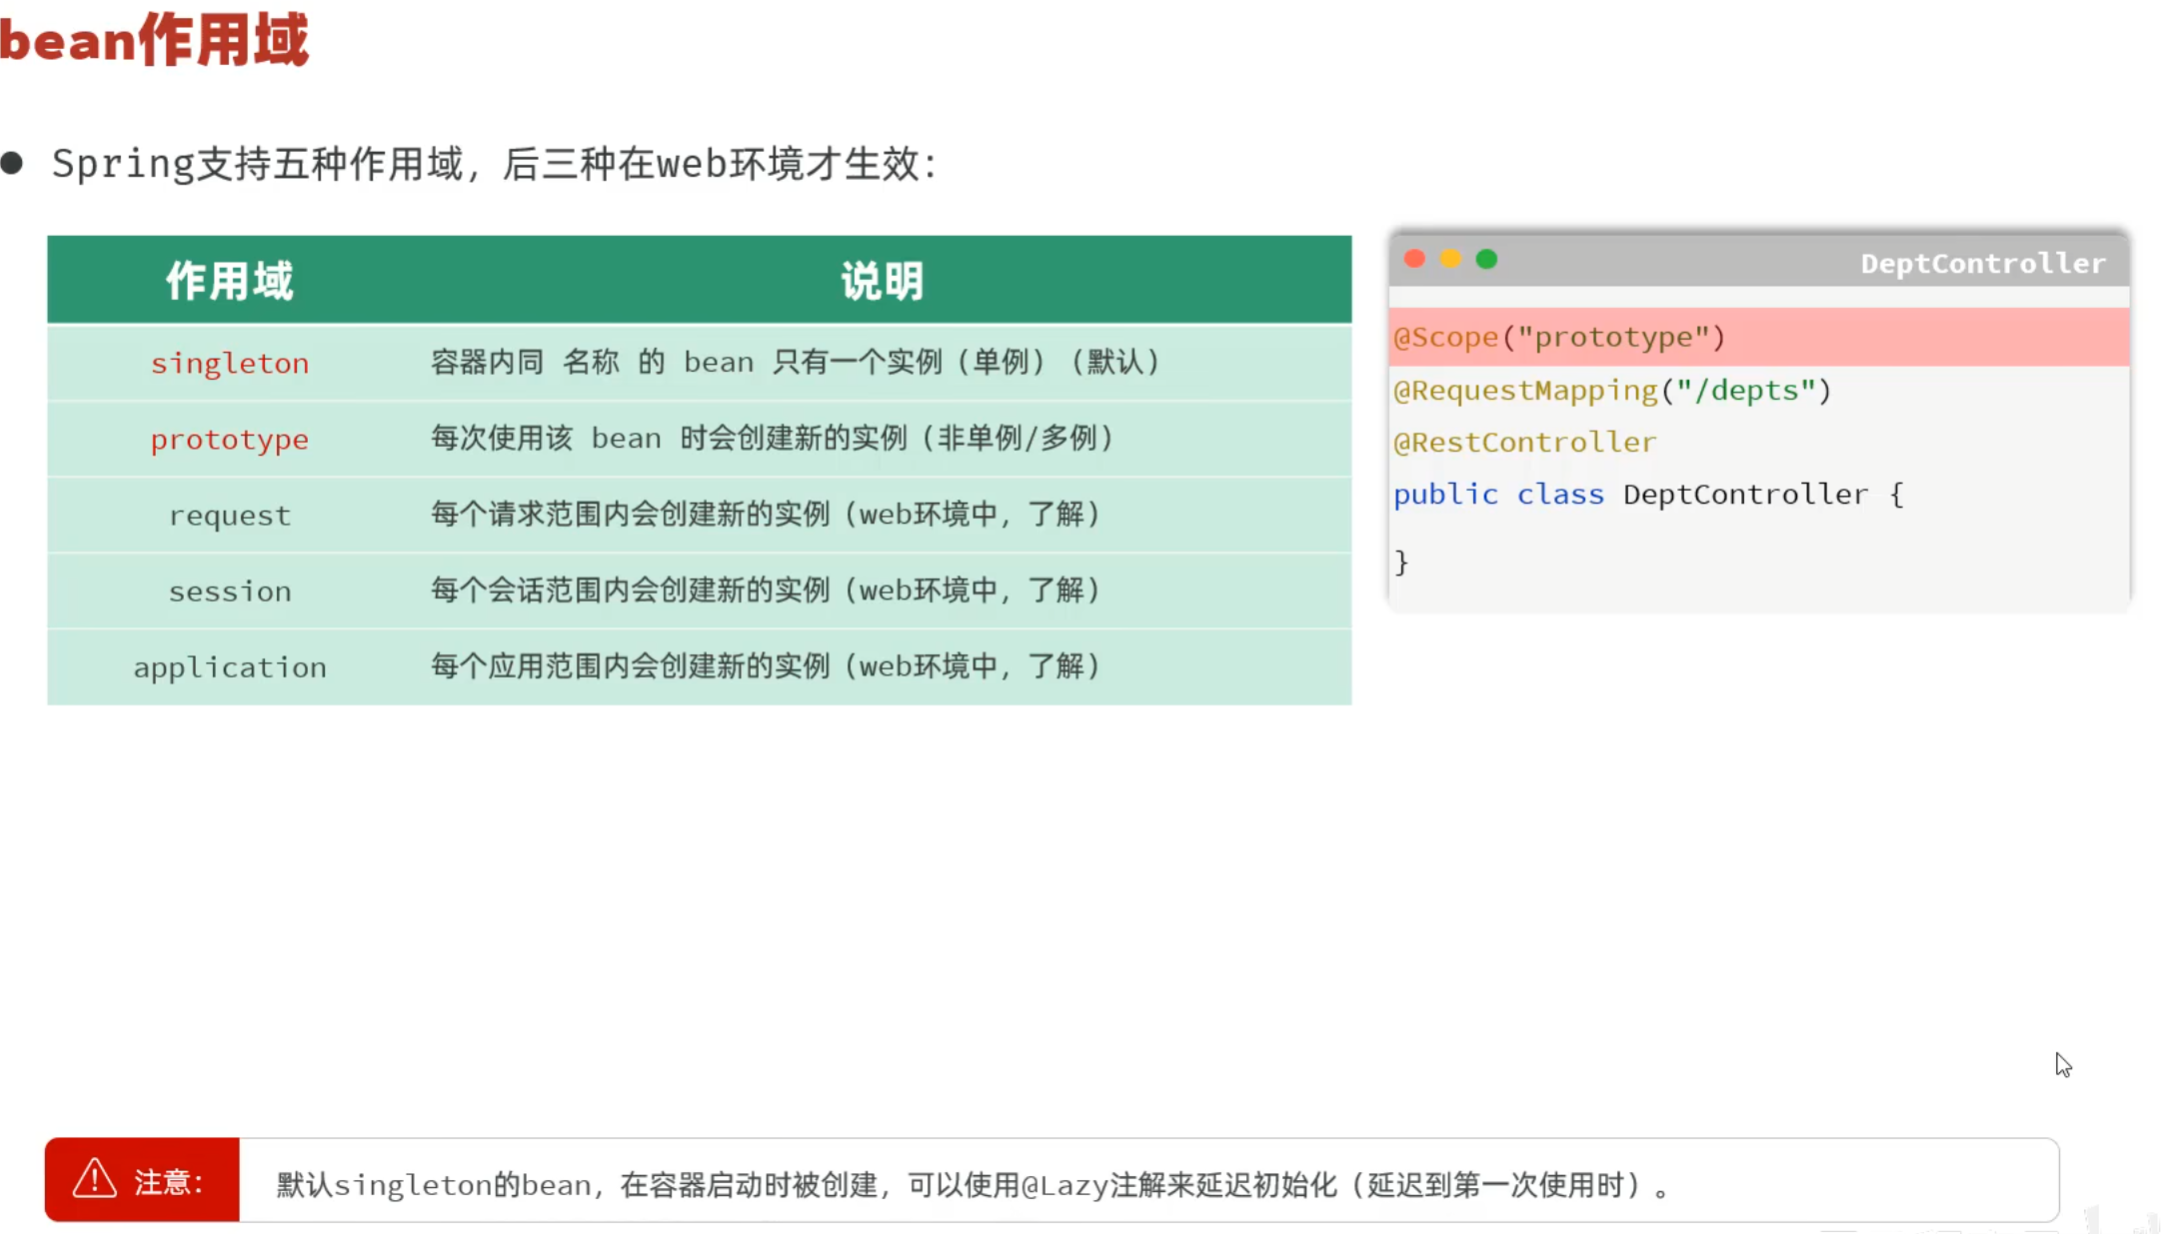
Task: Select the prototype scope row label
Action: click(x=229, y=439)
